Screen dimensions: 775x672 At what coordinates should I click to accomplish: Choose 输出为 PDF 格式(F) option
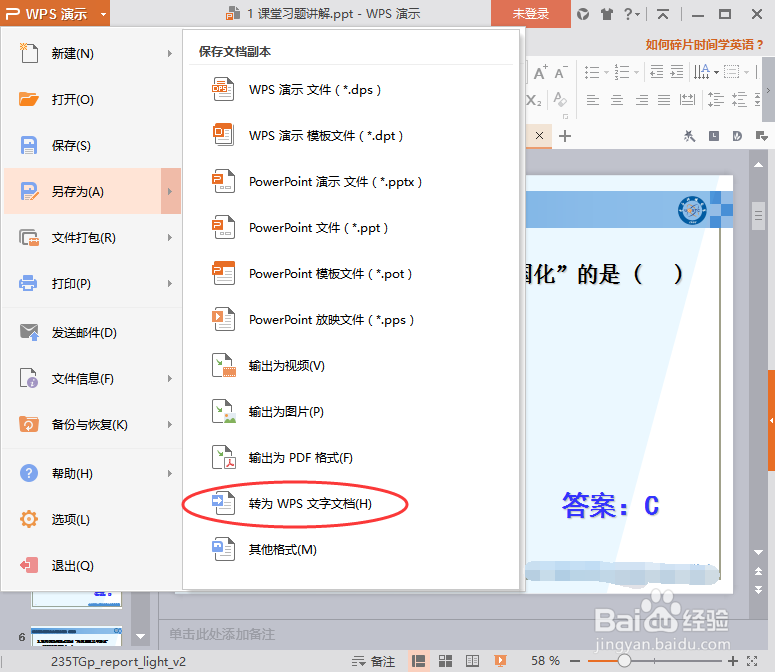coord(351,457)
